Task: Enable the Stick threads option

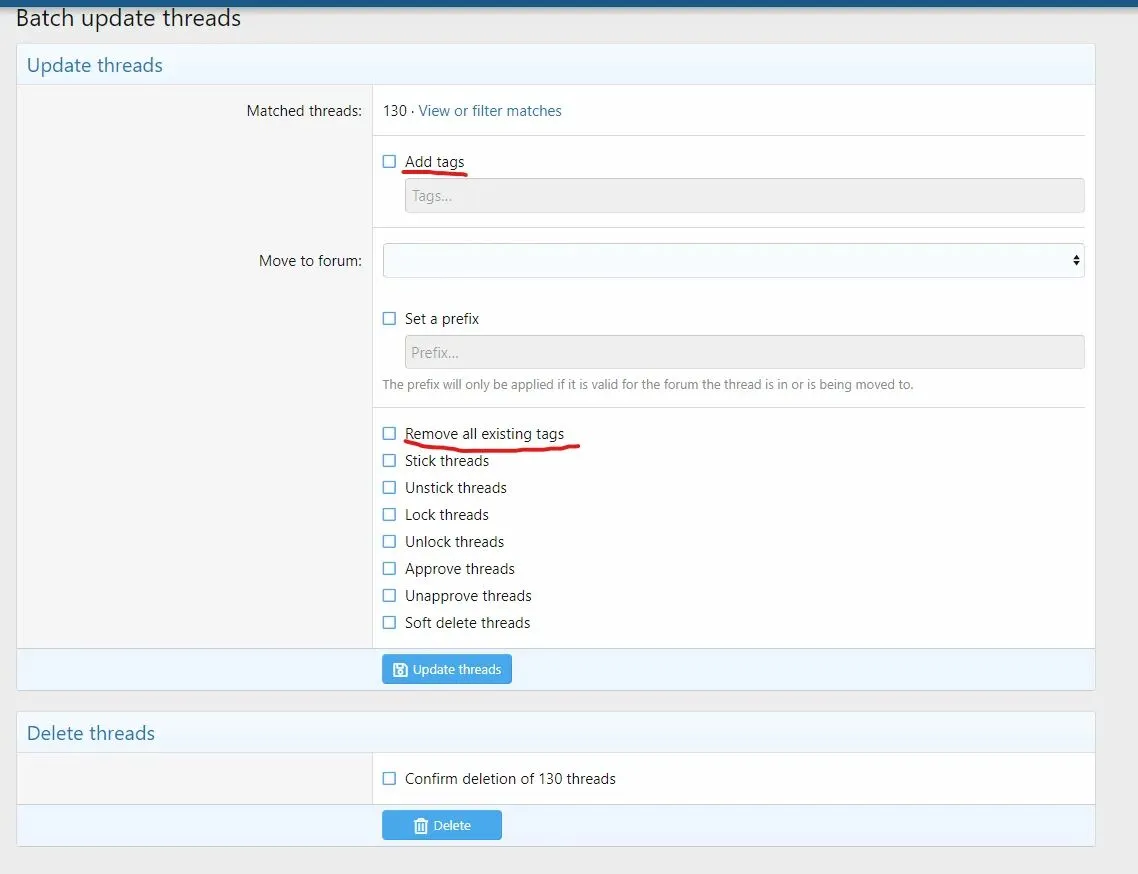Action: (389, 461)
